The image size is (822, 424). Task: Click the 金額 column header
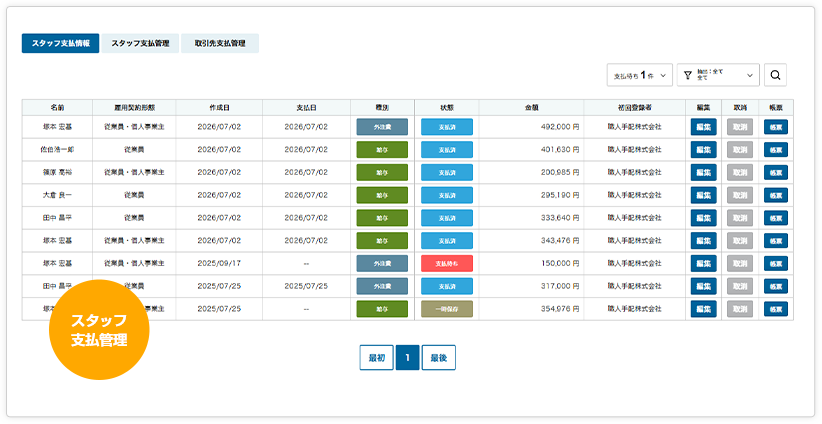[532, 108]
